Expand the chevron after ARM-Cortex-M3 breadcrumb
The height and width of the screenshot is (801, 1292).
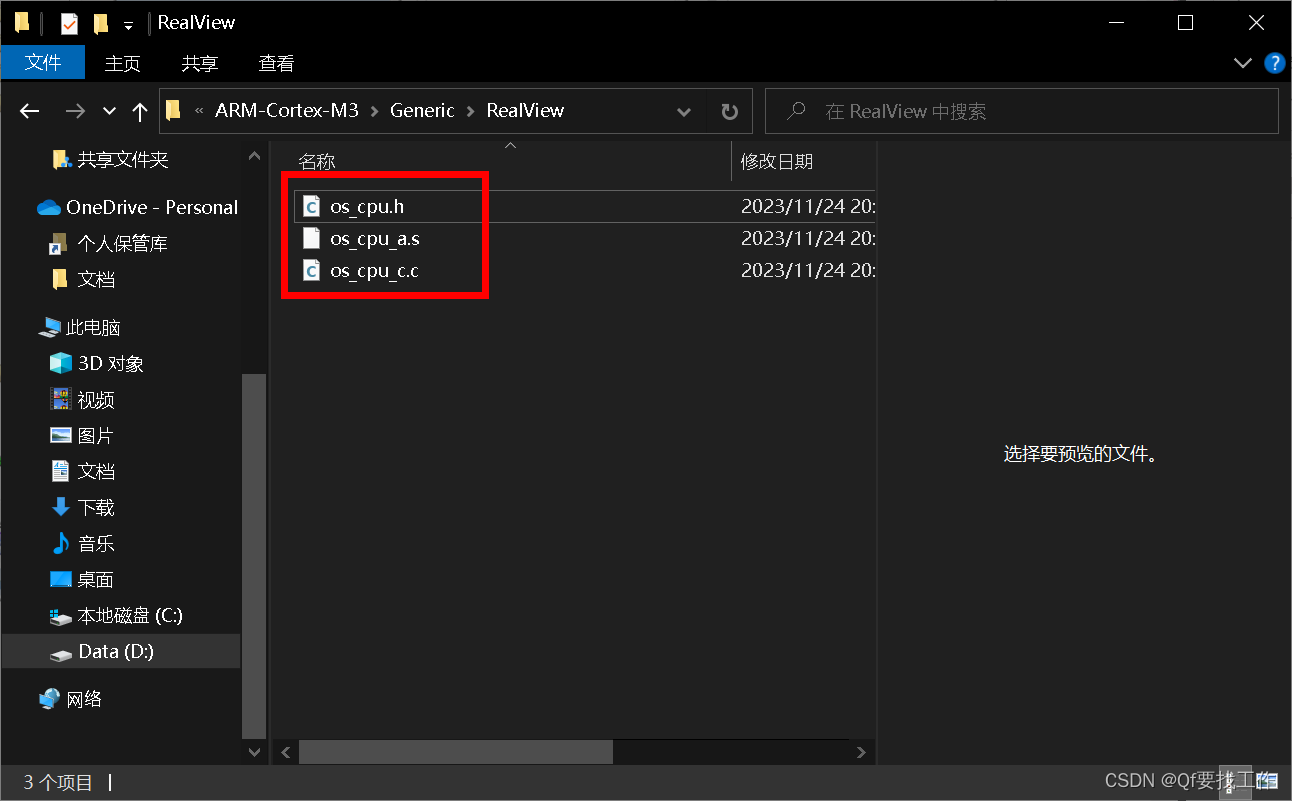(x=374, y=111)
